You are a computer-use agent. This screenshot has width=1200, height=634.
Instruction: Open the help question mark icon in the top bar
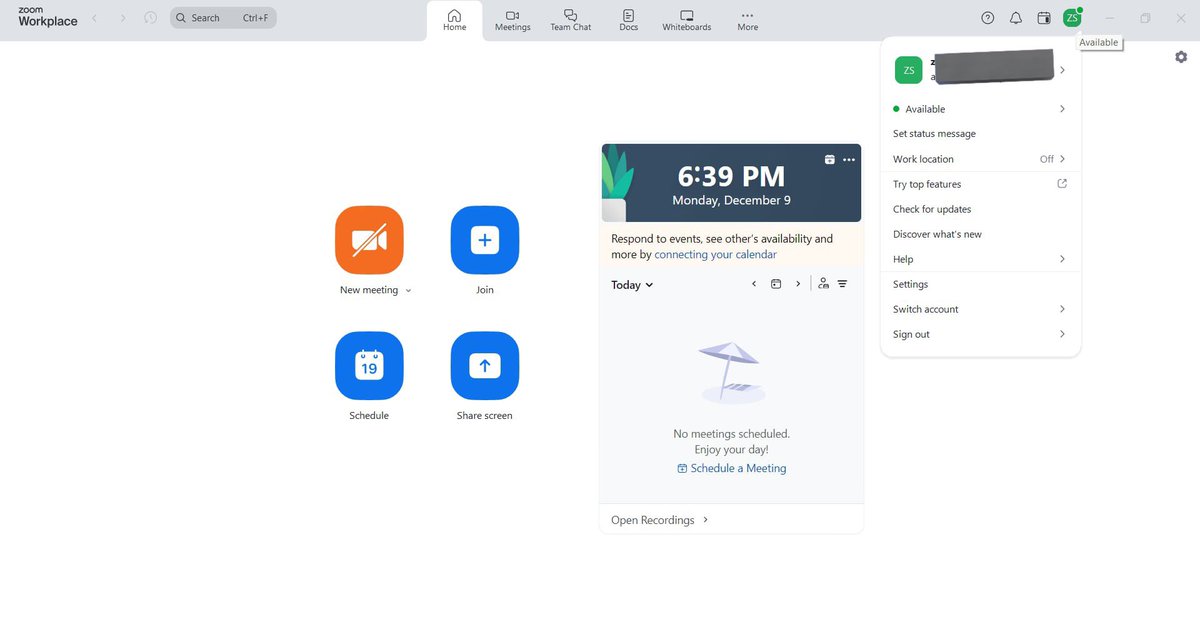coord(988,18)
